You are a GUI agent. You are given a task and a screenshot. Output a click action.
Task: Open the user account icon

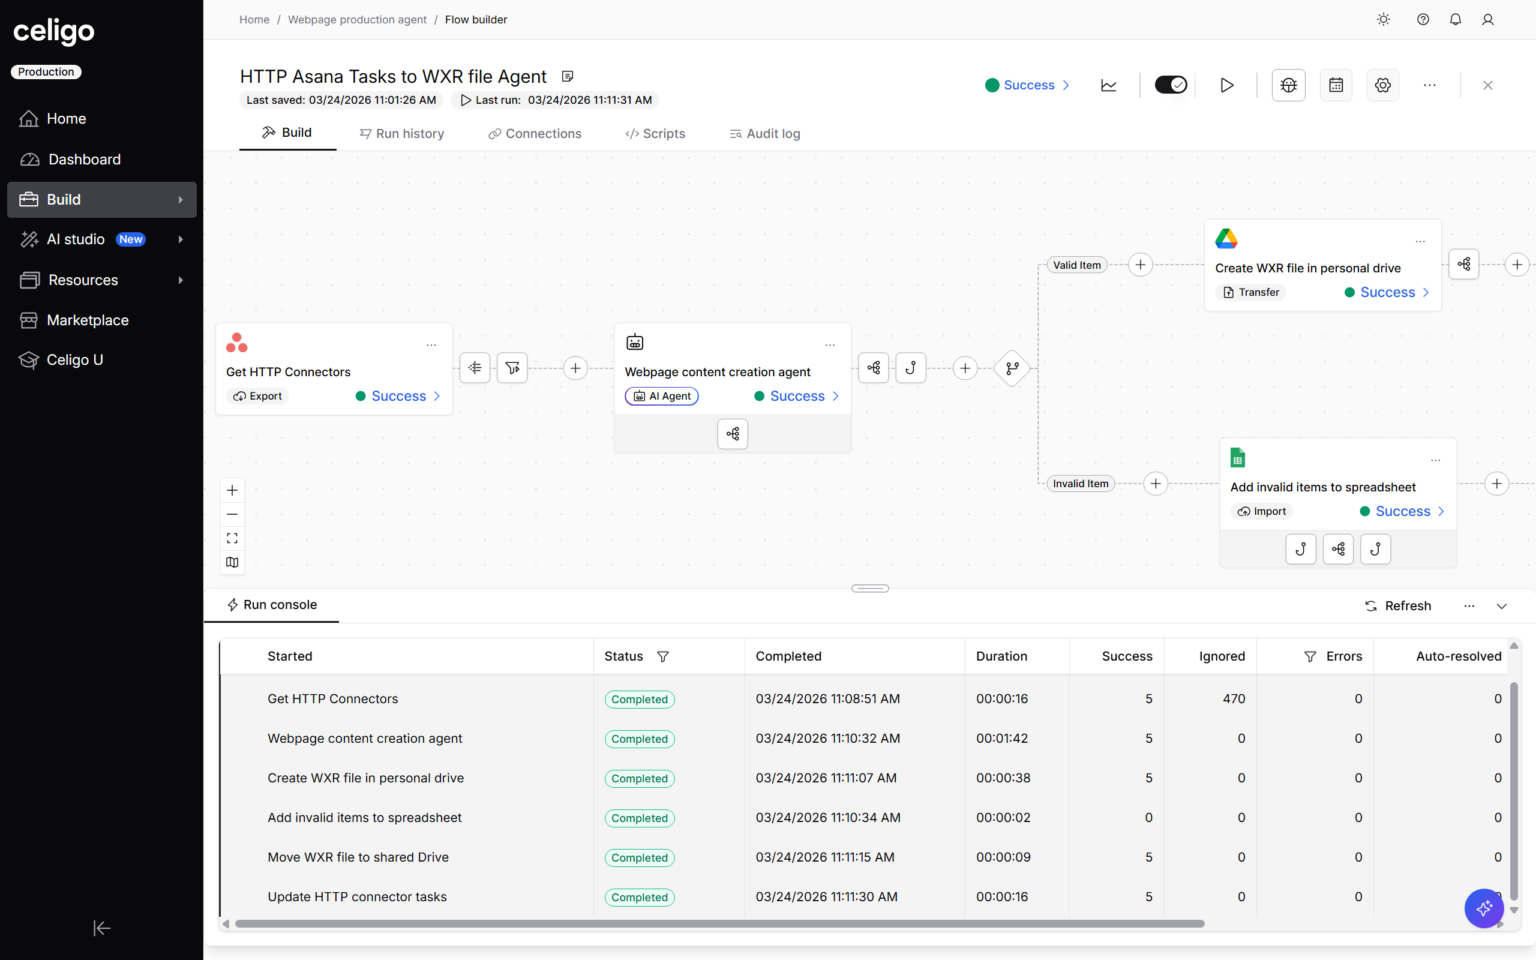click(1488, 20)
